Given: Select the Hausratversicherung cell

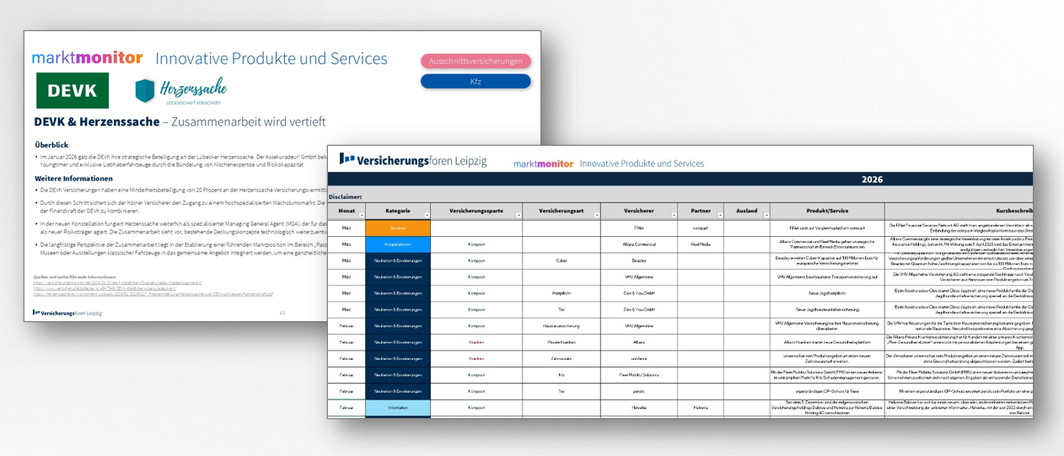Looking at the screenshot, I should 561,326.
